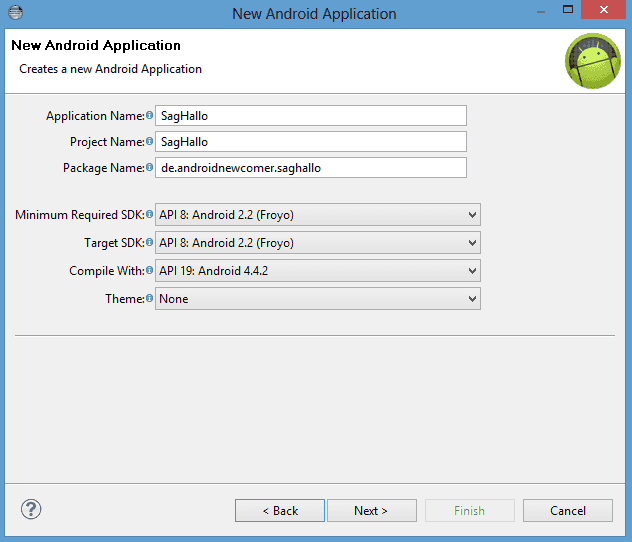This screenshot has height=542, width=632.
Task: Click the info icon beside Application Name
Action: click(150, 115)
